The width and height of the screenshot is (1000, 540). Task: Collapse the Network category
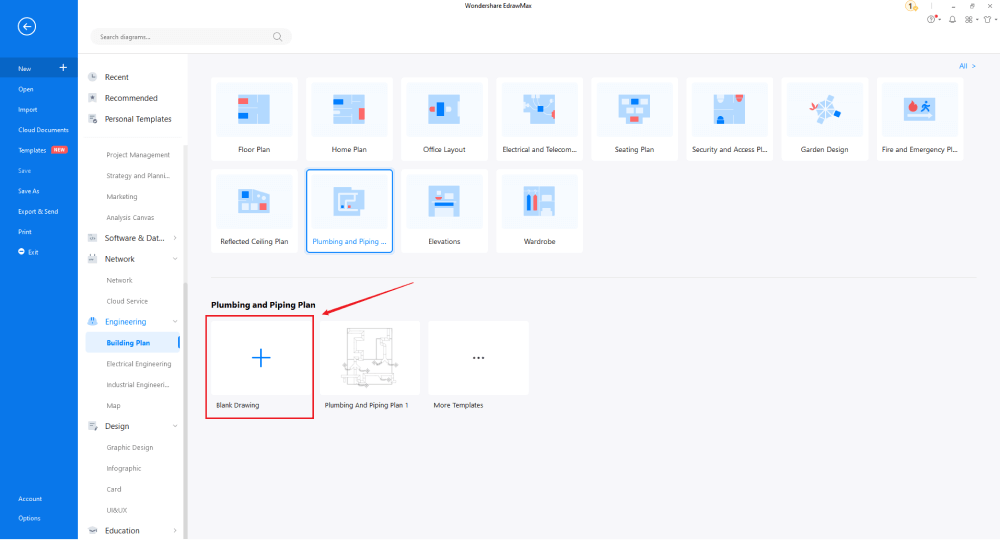(175, 259)
